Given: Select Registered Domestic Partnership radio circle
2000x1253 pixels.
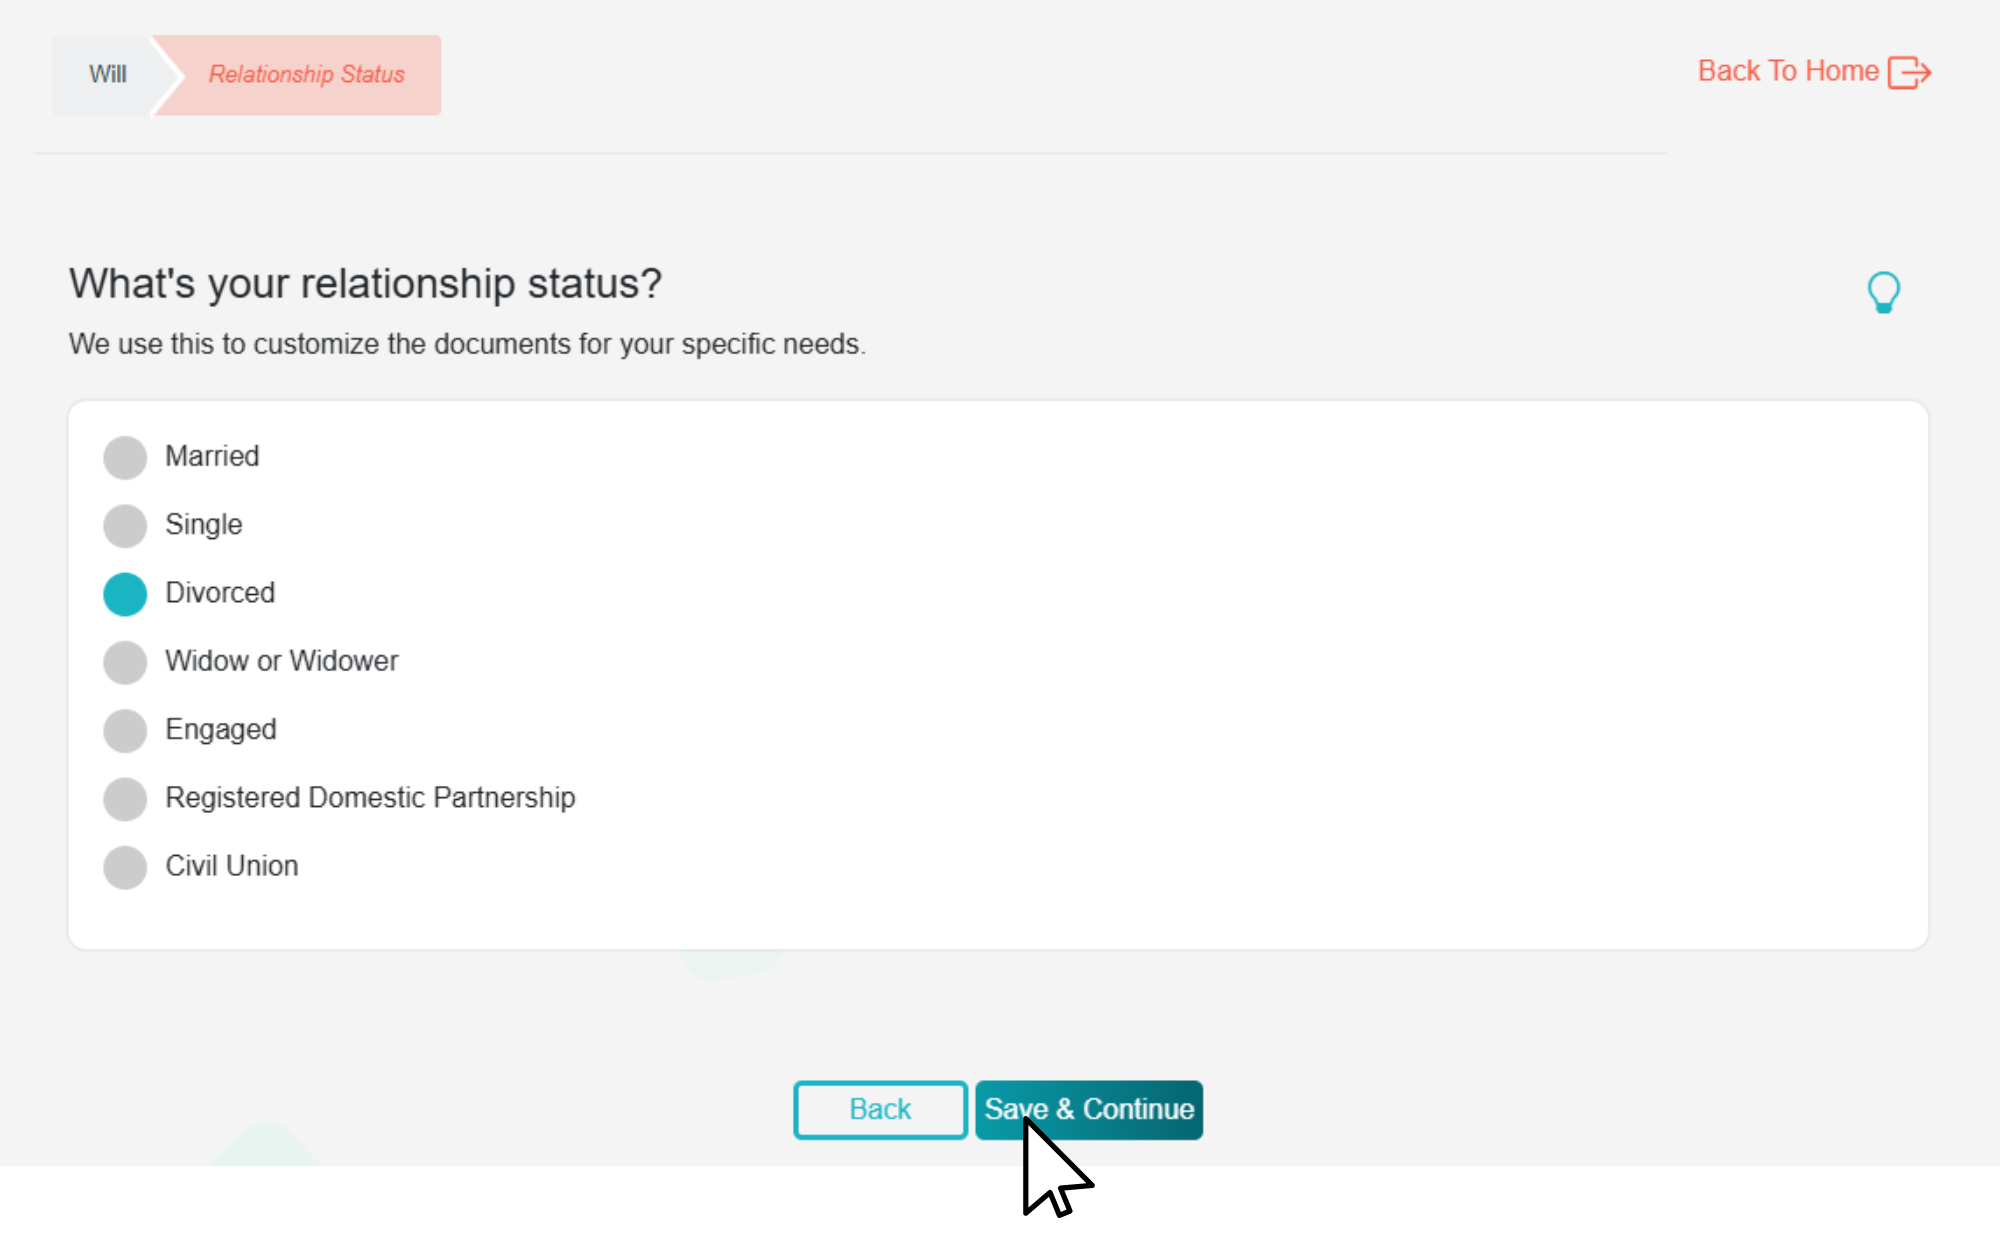Looking at the screenshot, I should [x=125, y=799].
